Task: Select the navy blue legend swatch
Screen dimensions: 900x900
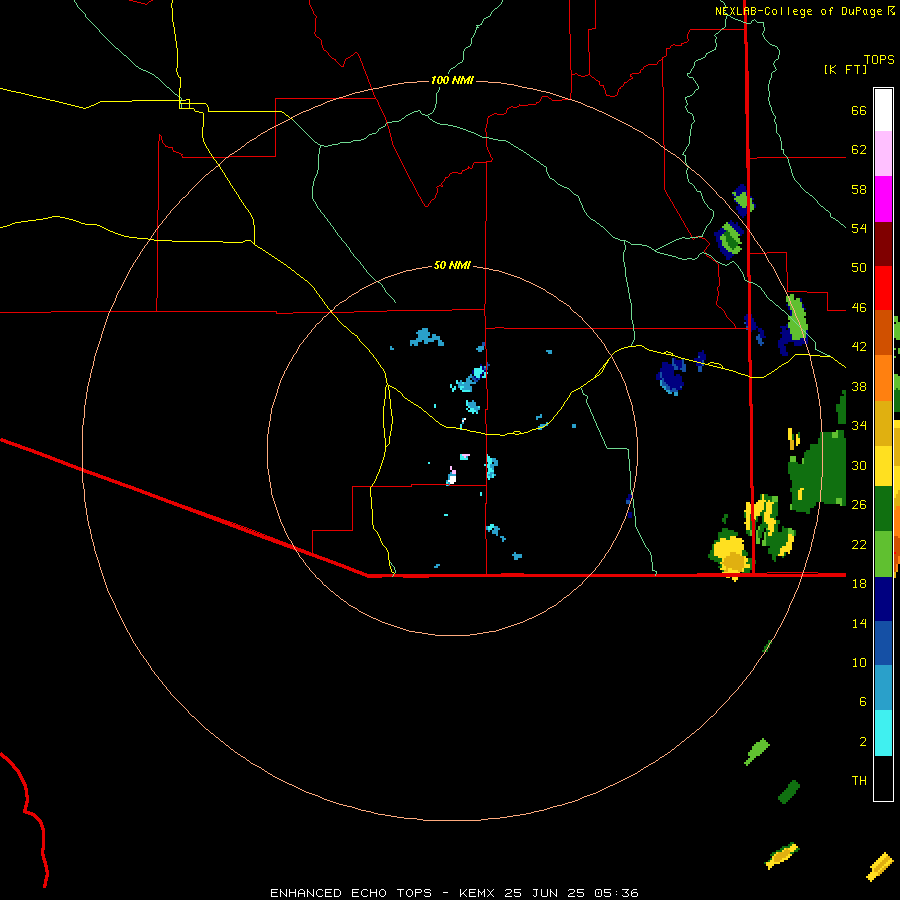Action: coord(883,599)
